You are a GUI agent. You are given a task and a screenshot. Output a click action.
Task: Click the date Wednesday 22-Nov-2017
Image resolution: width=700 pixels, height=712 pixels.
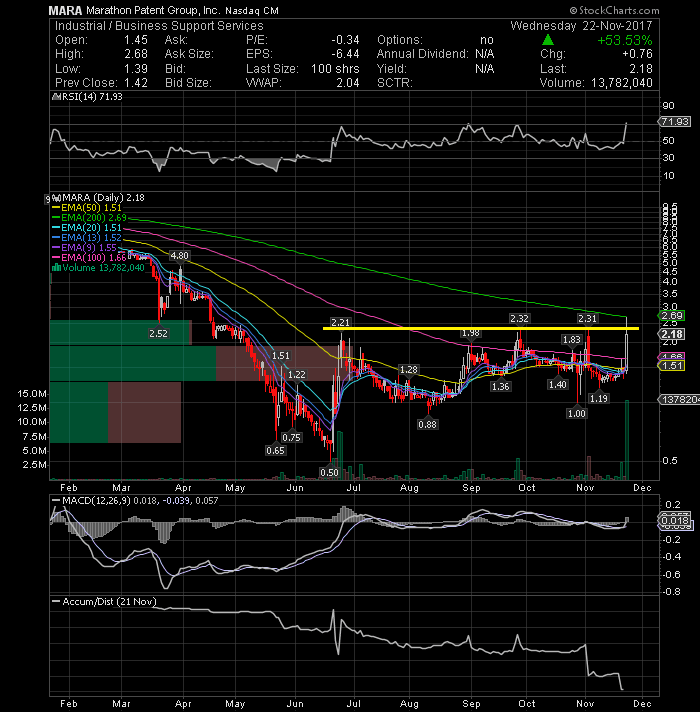click(581, 26)
